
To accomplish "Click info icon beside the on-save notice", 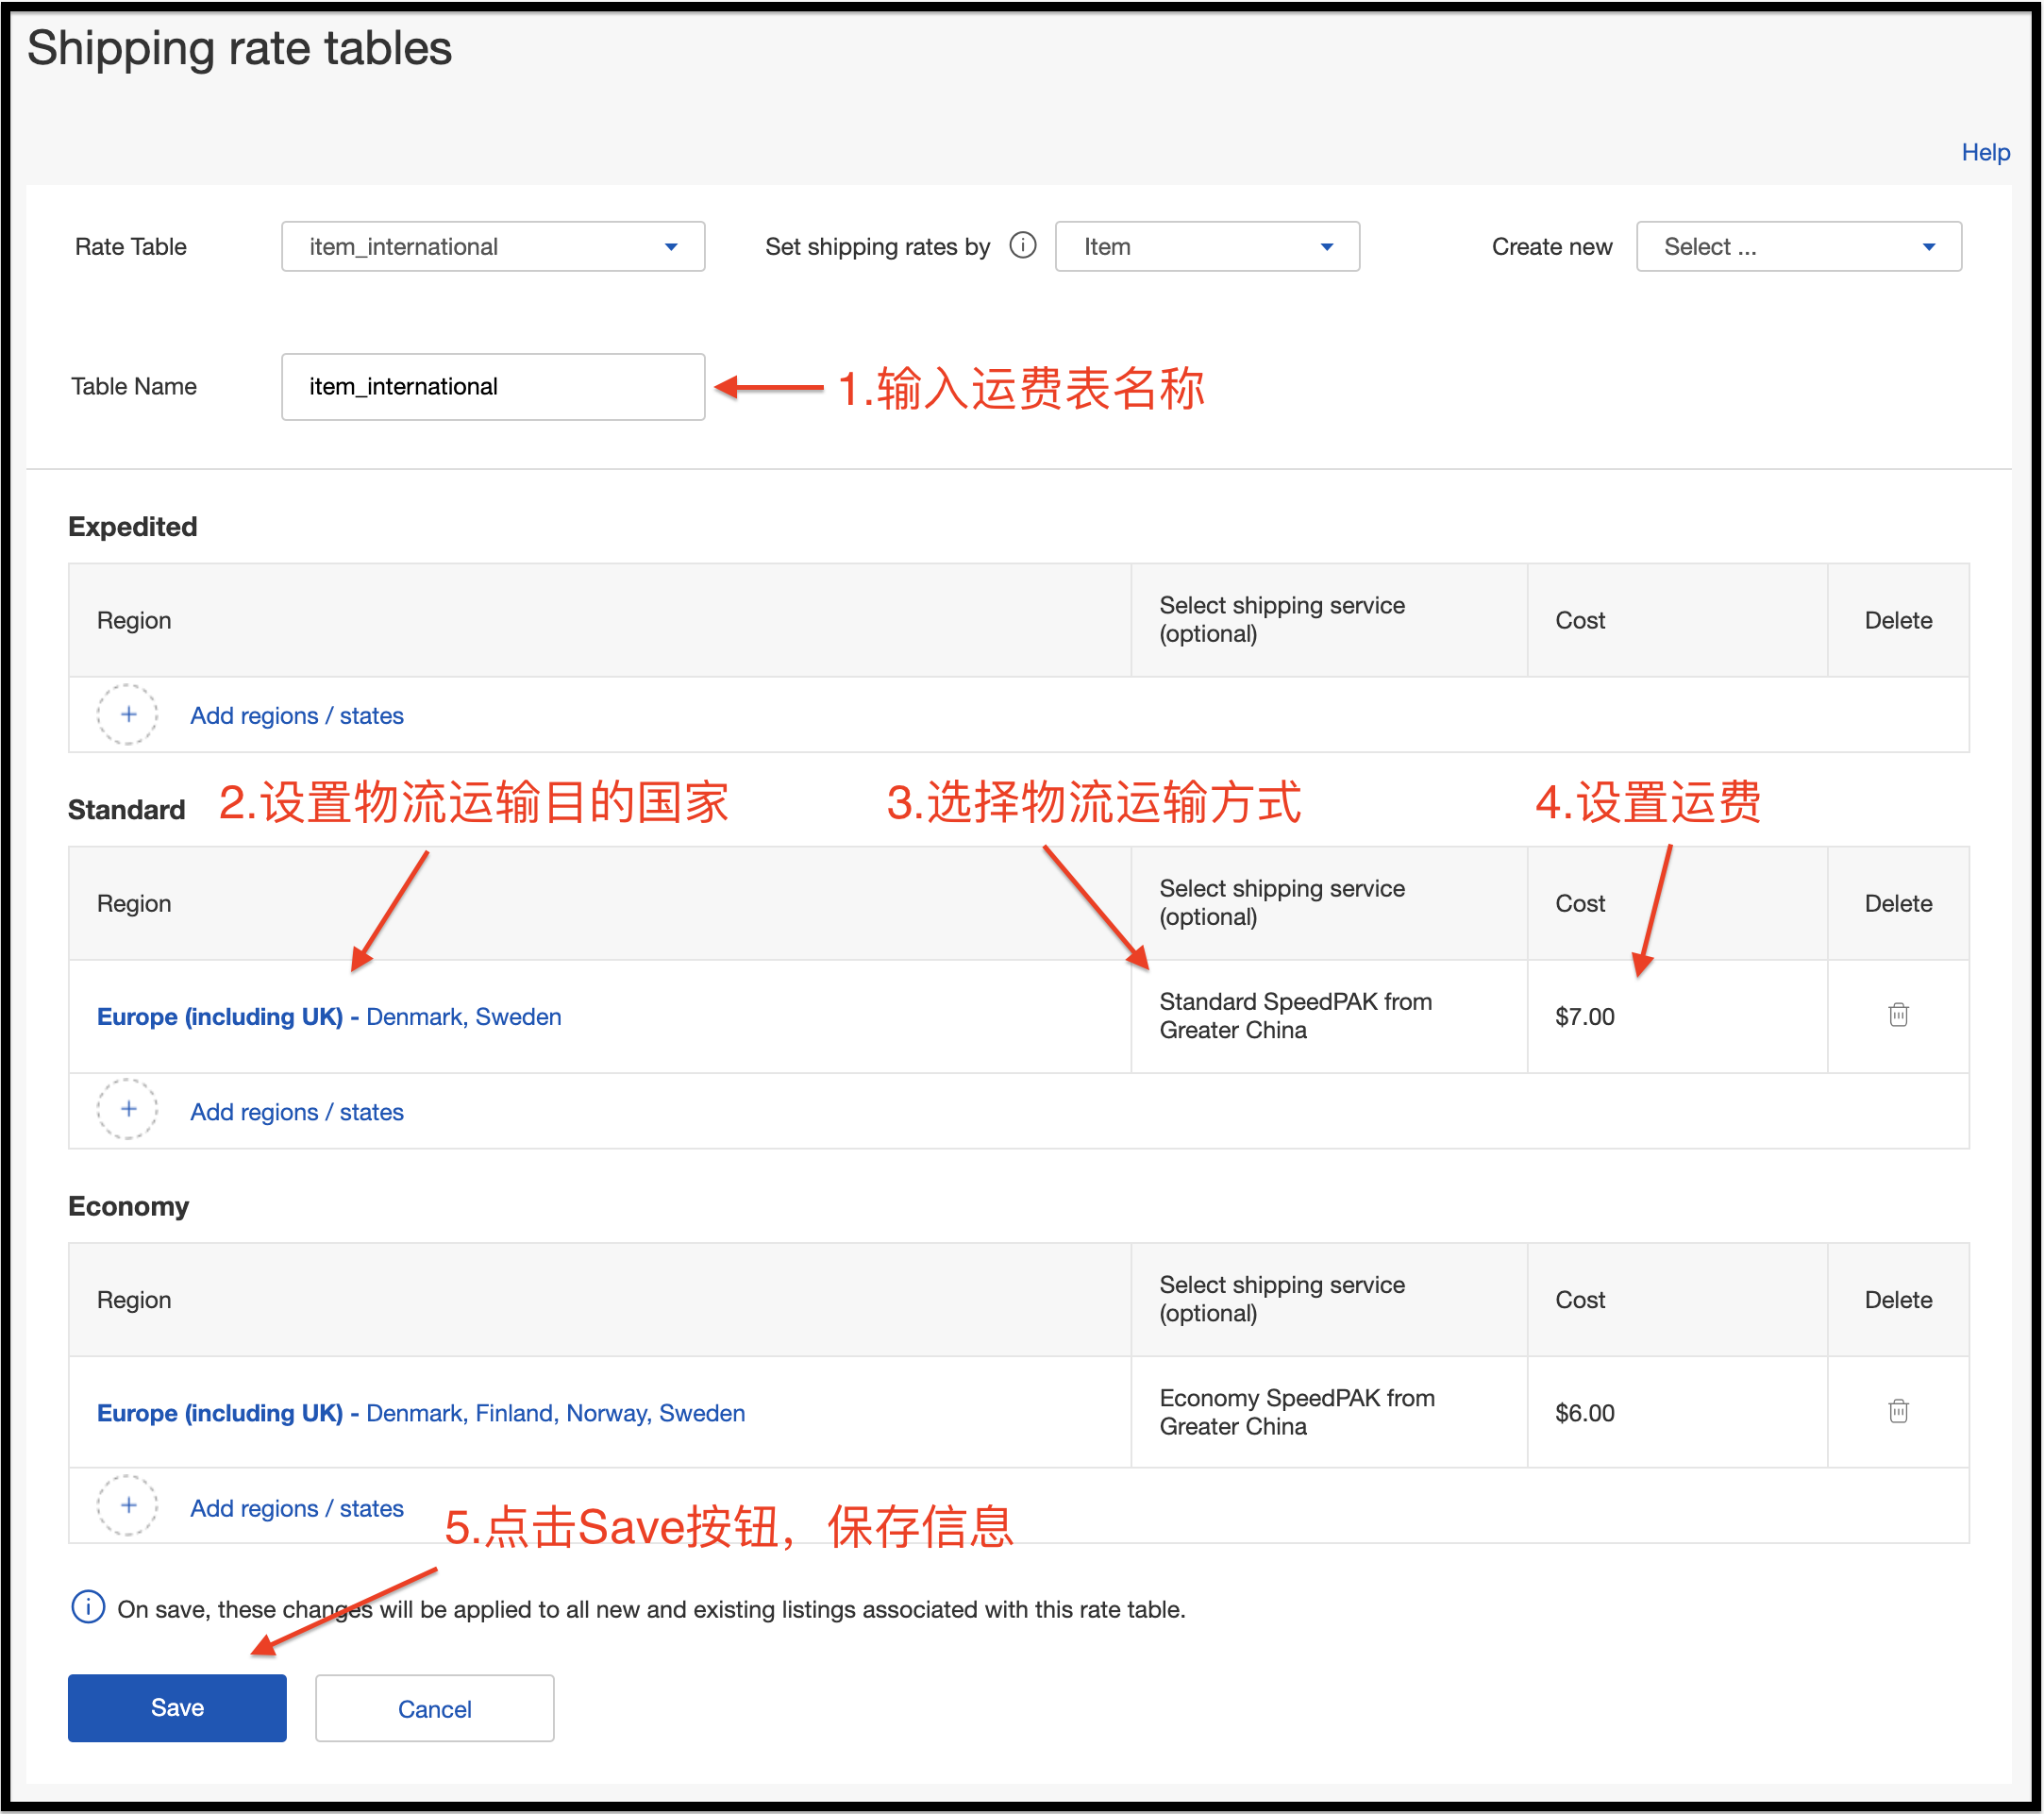I will tap(88, 1607).
